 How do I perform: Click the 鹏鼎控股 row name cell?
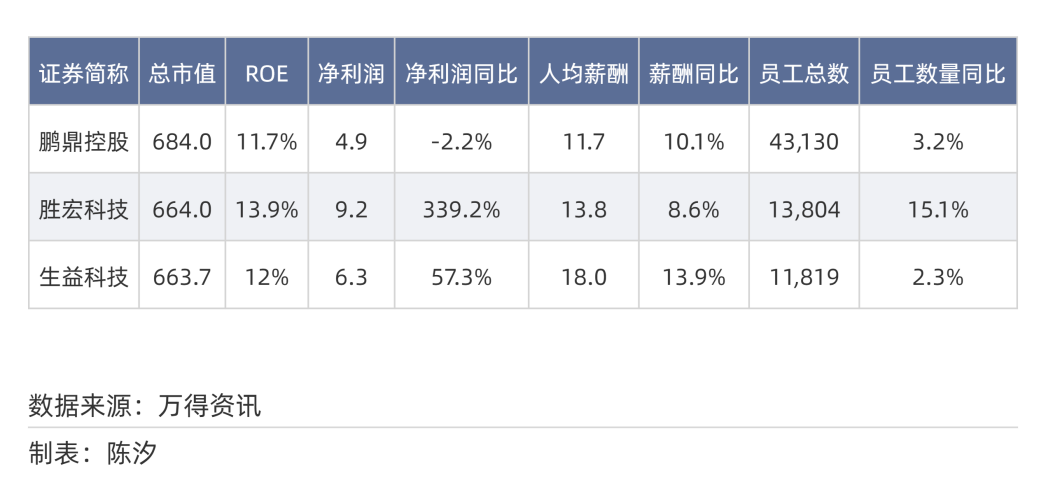(x=84, y=142)
